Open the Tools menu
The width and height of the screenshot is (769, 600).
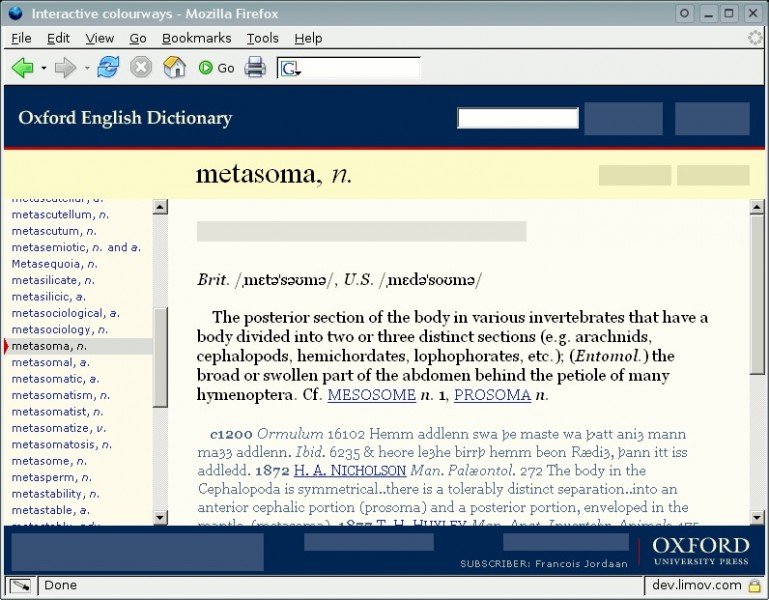(262, 38)
